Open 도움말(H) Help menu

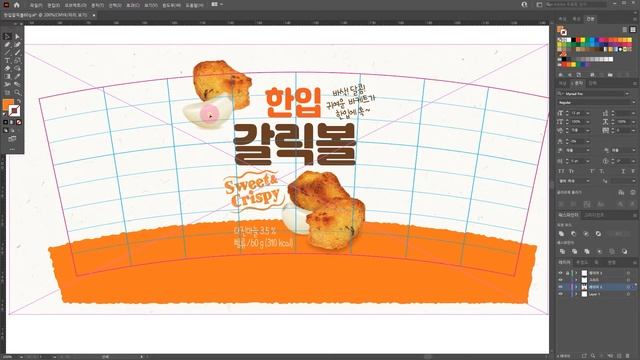pos(194,5)
